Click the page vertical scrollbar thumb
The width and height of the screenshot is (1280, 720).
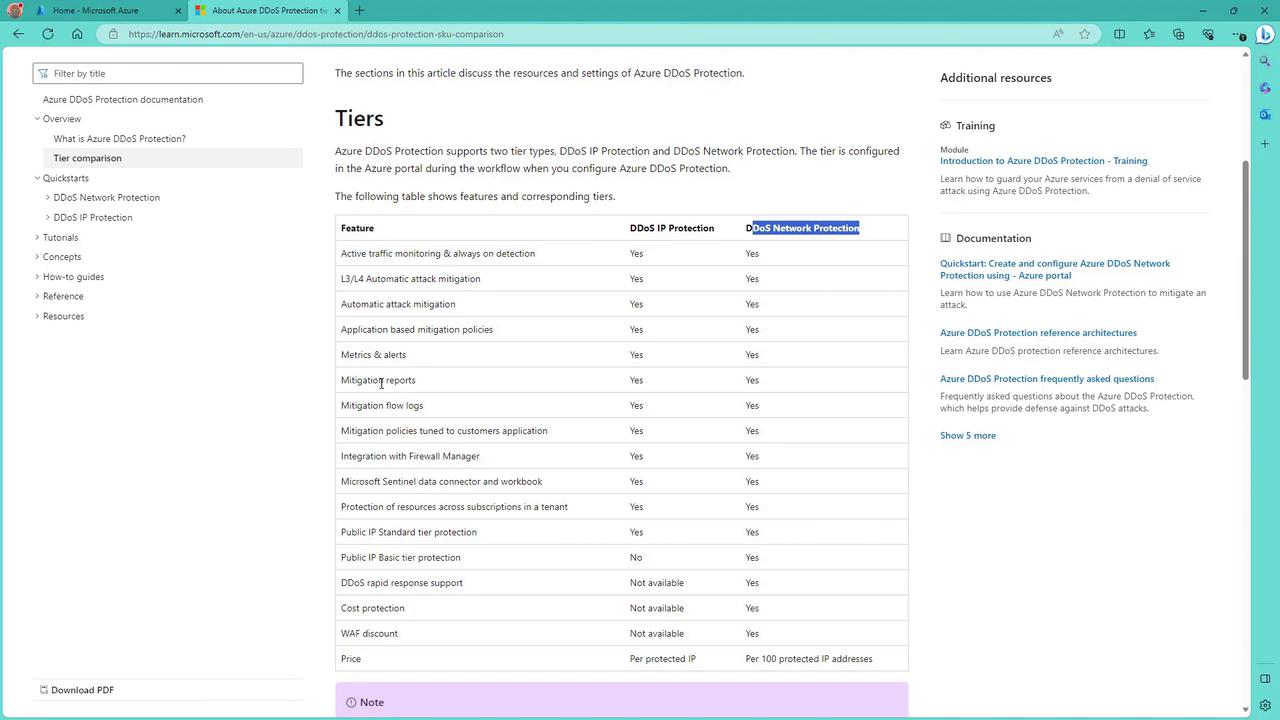point(1245,270)
